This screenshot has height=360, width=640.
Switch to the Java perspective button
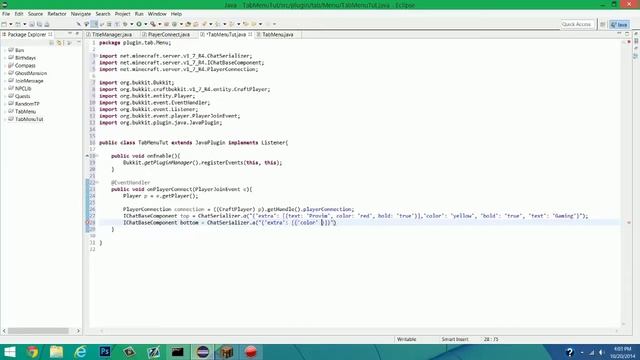[620, 24]
